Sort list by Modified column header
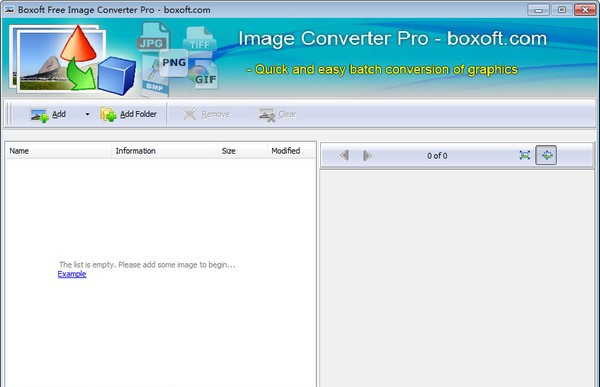This screenshot has height=387, width=600. (x=291, y=151)
